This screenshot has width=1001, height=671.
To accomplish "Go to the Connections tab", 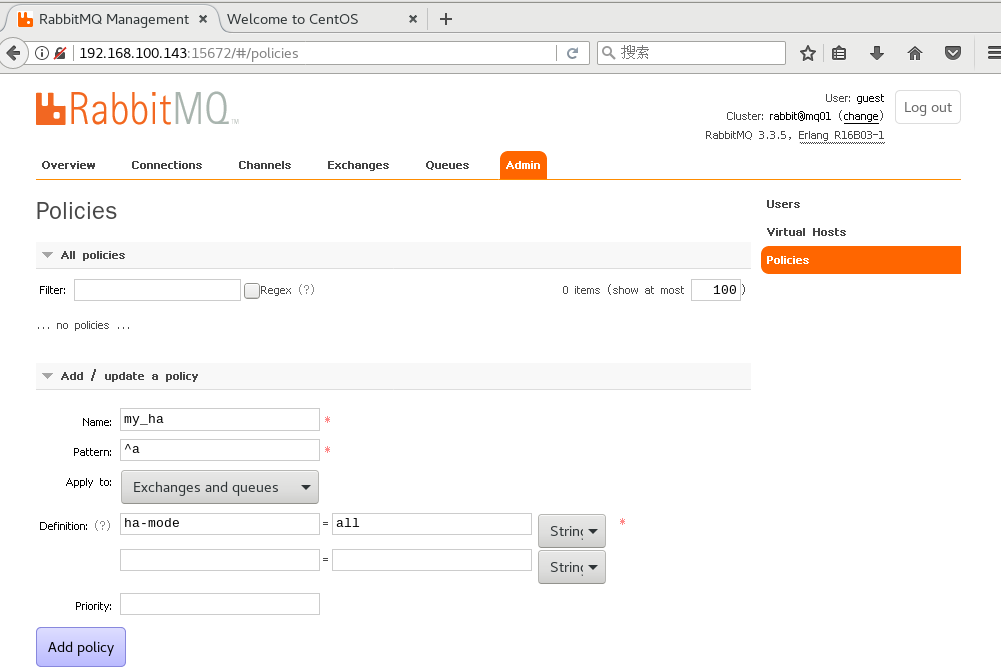I will coord(167,165).
